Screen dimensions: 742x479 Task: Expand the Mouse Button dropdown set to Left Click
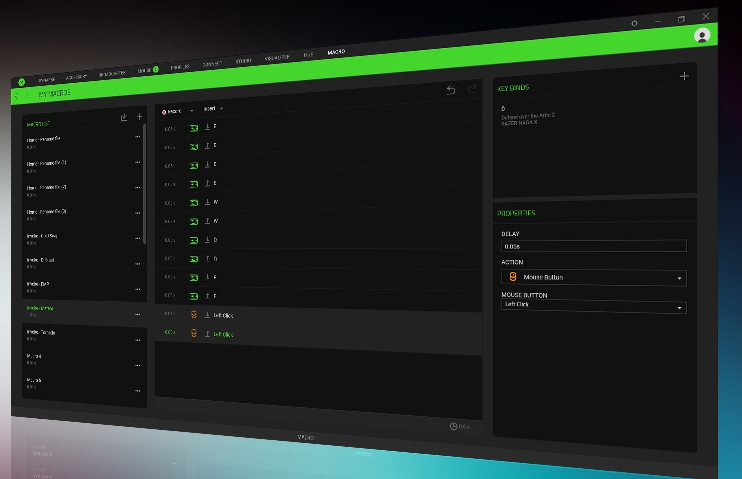point(593,308)
